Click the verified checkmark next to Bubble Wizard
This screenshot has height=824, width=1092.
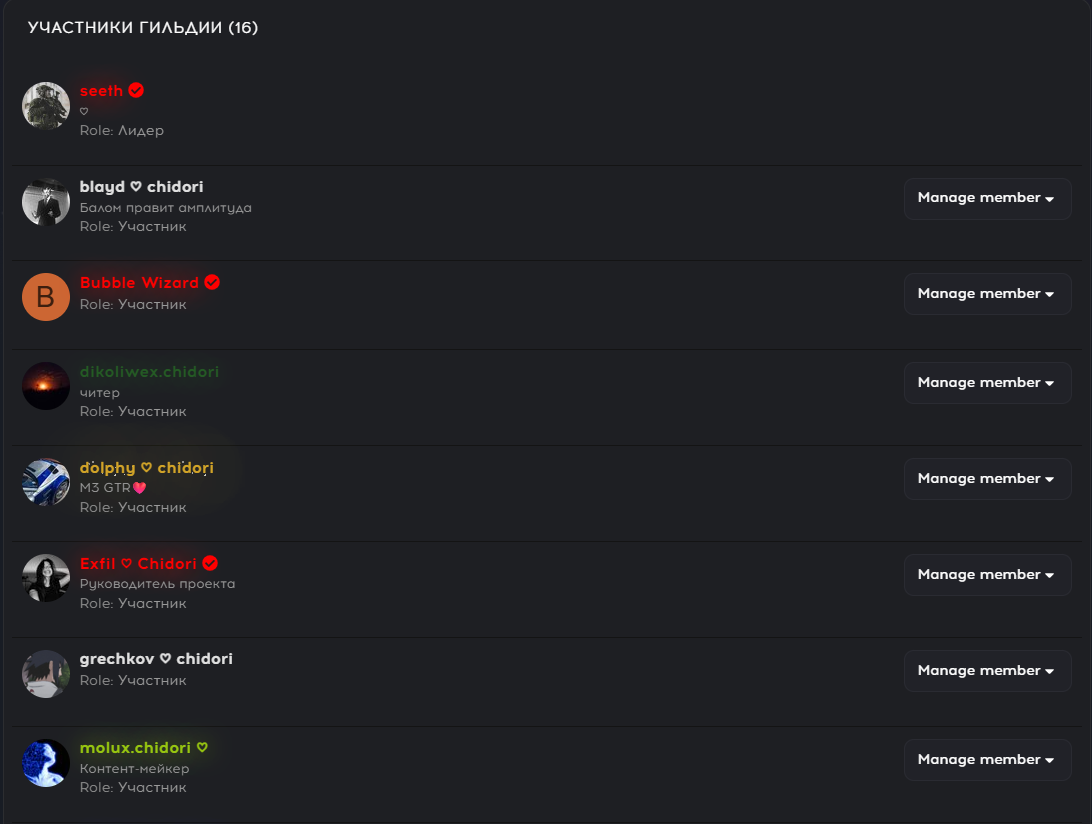point(211,282)
